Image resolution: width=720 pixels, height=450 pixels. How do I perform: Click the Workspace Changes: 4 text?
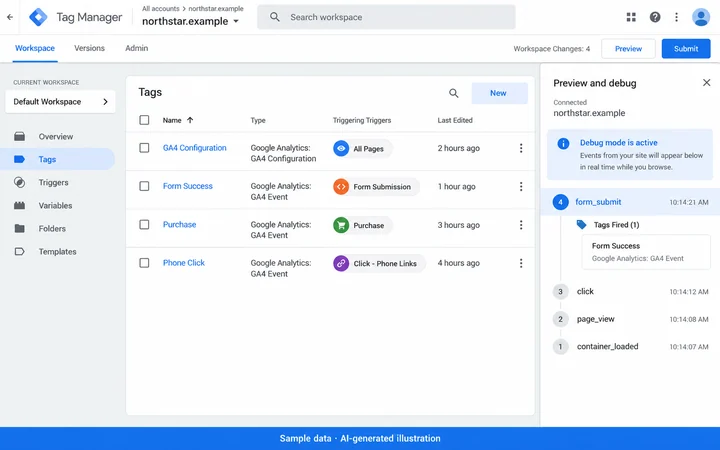tap(551, 49)
